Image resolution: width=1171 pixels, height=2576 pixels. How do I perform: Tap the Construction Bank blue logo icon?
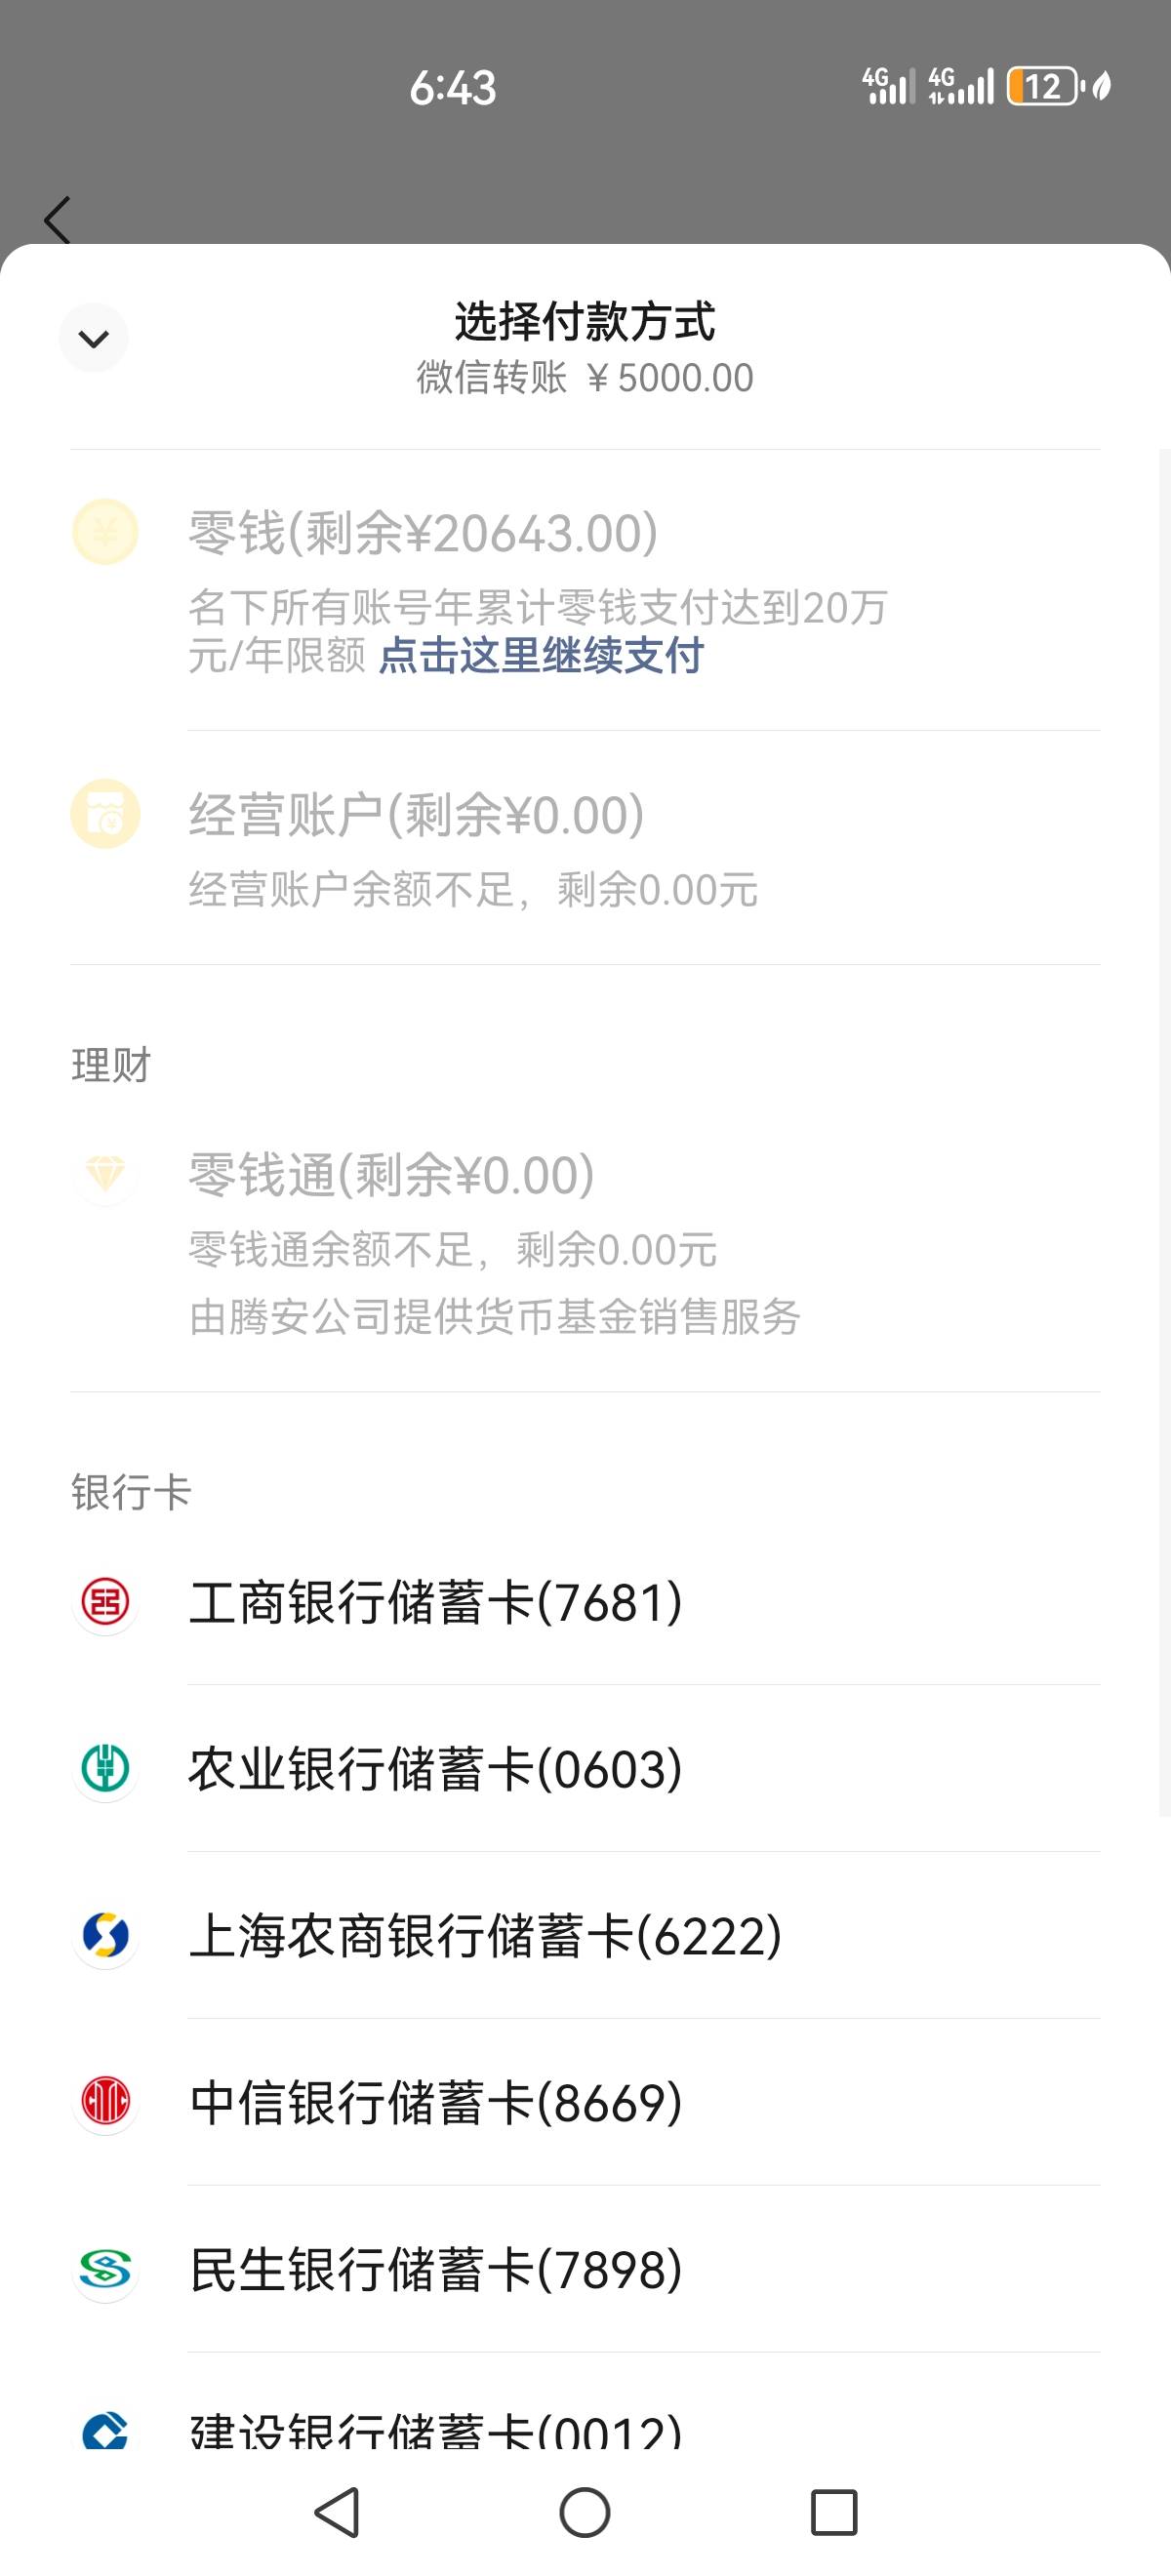[105, 2428]
